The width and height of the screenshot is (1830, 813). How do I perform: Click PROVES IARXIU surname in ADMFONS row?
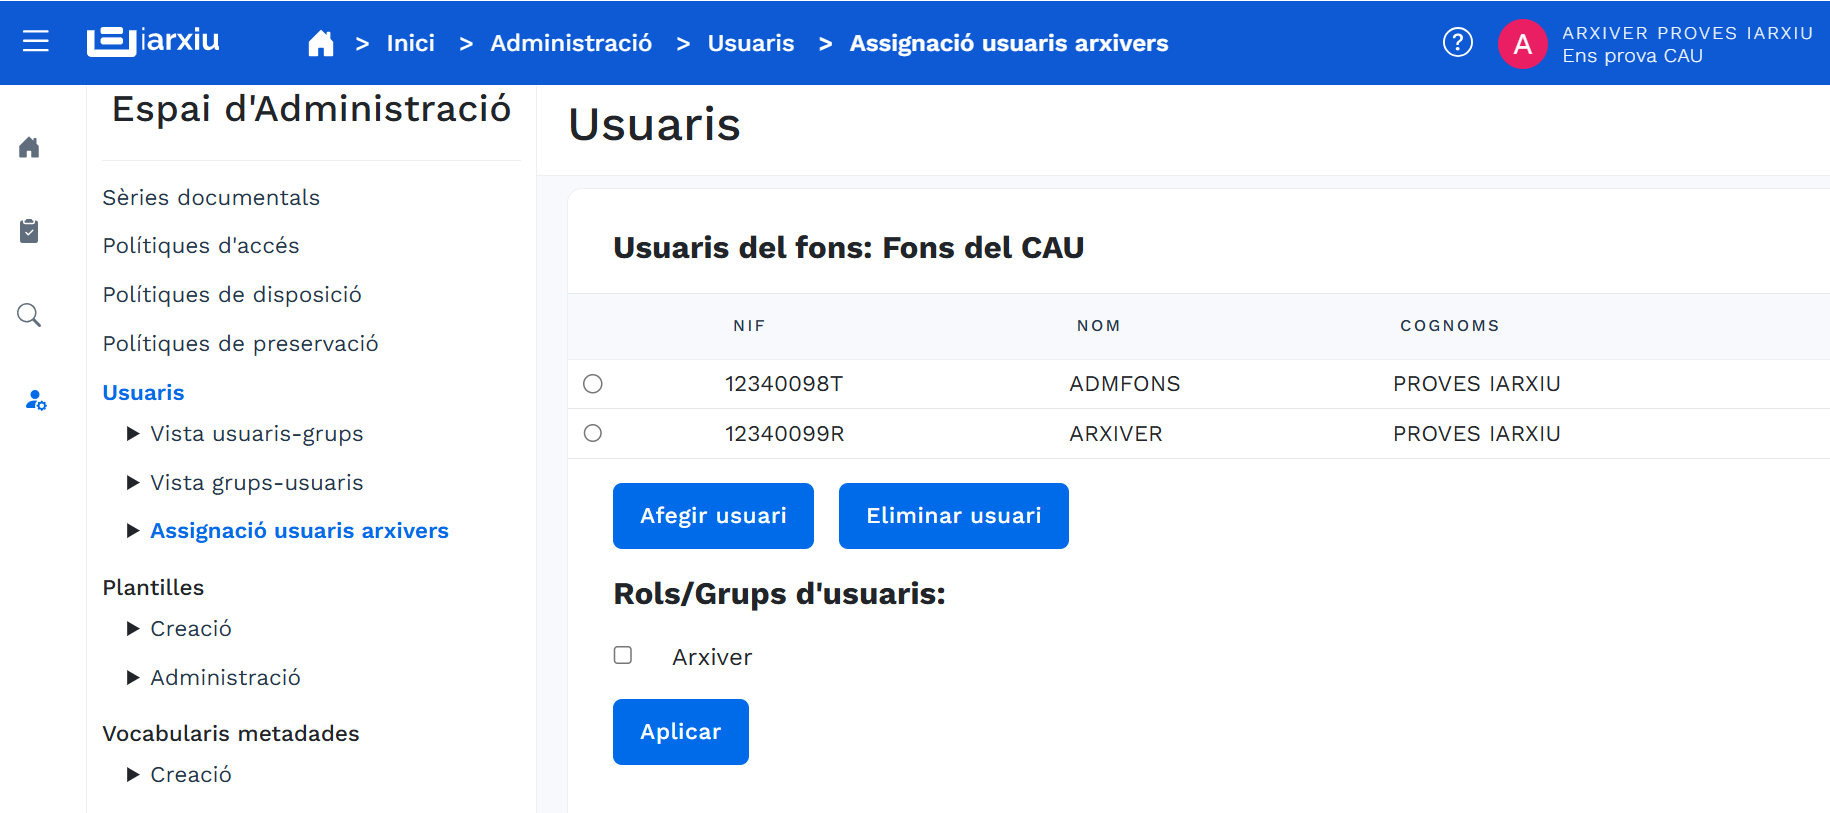(x=1477, y=384)
